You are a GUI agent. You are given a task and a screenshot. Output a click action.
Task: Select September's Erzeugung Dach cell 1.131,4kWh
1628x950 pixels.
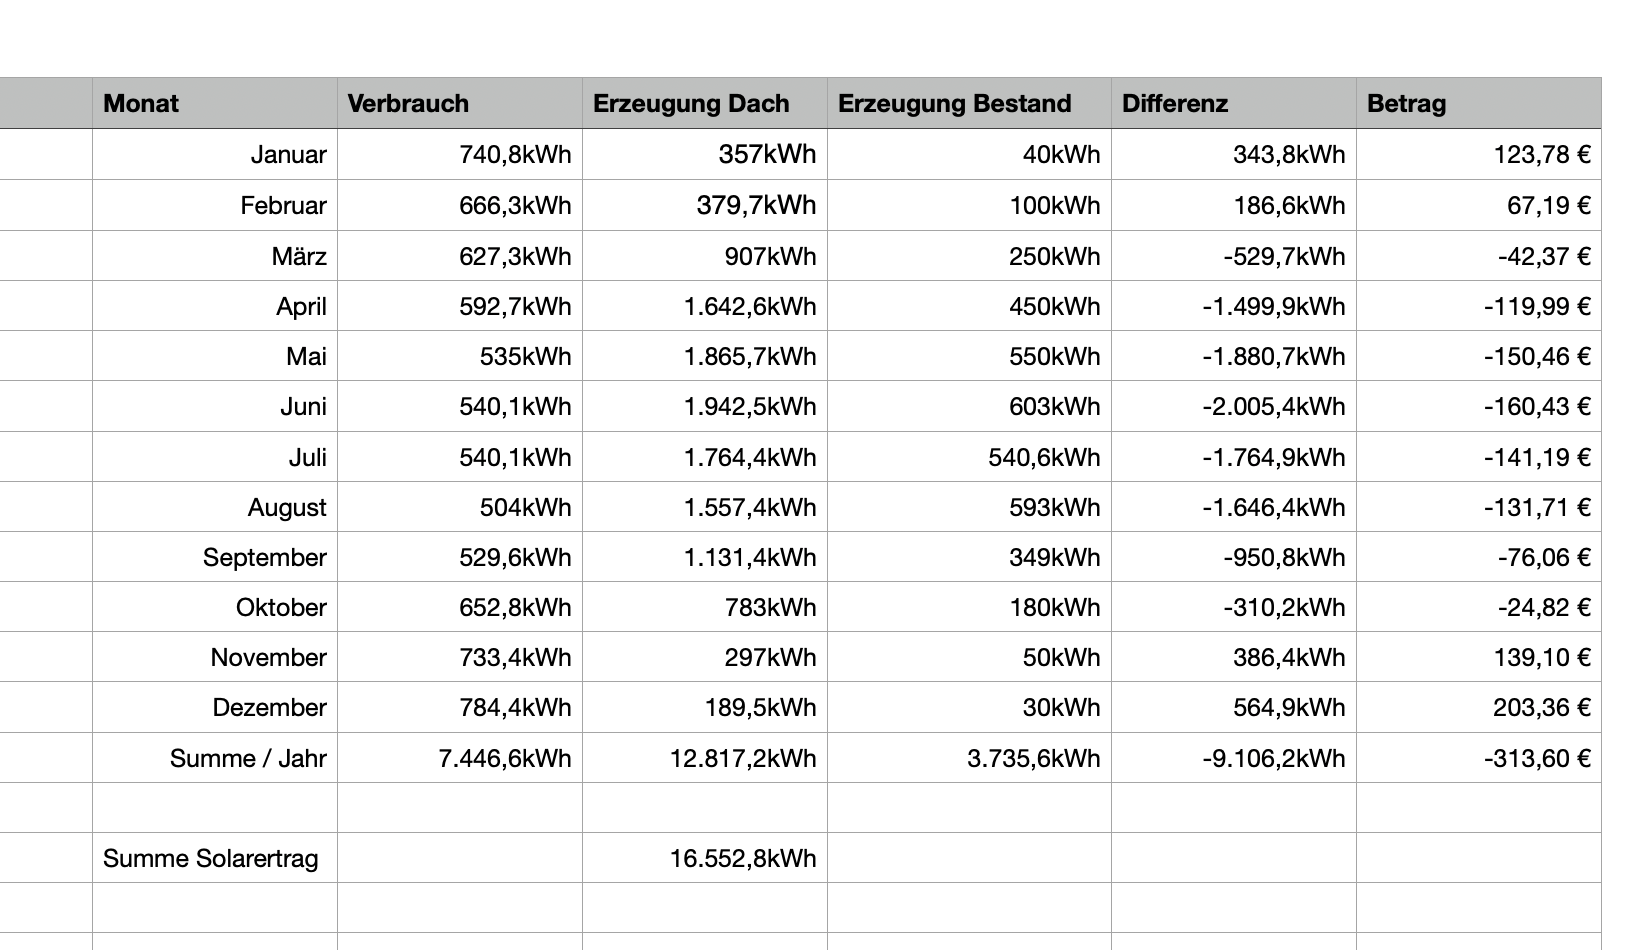click(704, 558)
